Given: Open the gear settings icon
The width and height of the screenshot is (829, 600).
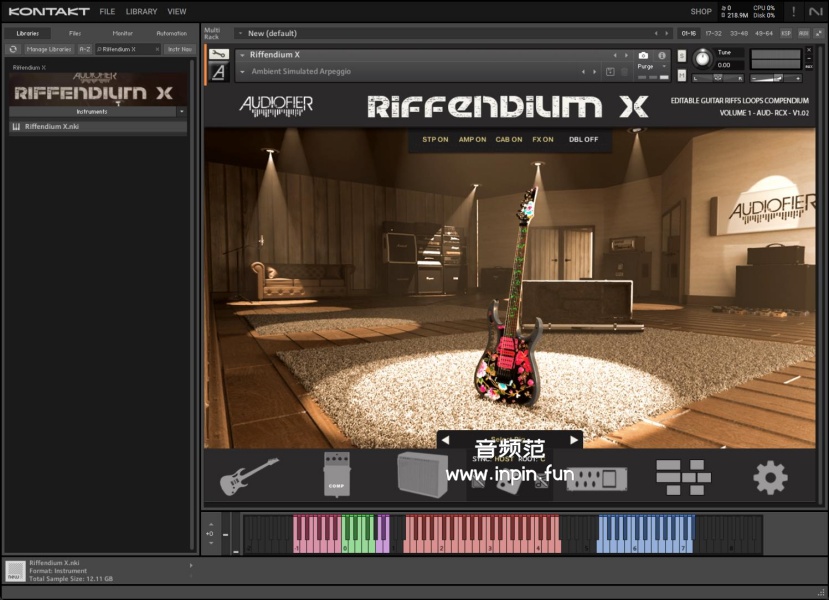Looking at the screenshot, I should tap(770, 477).
